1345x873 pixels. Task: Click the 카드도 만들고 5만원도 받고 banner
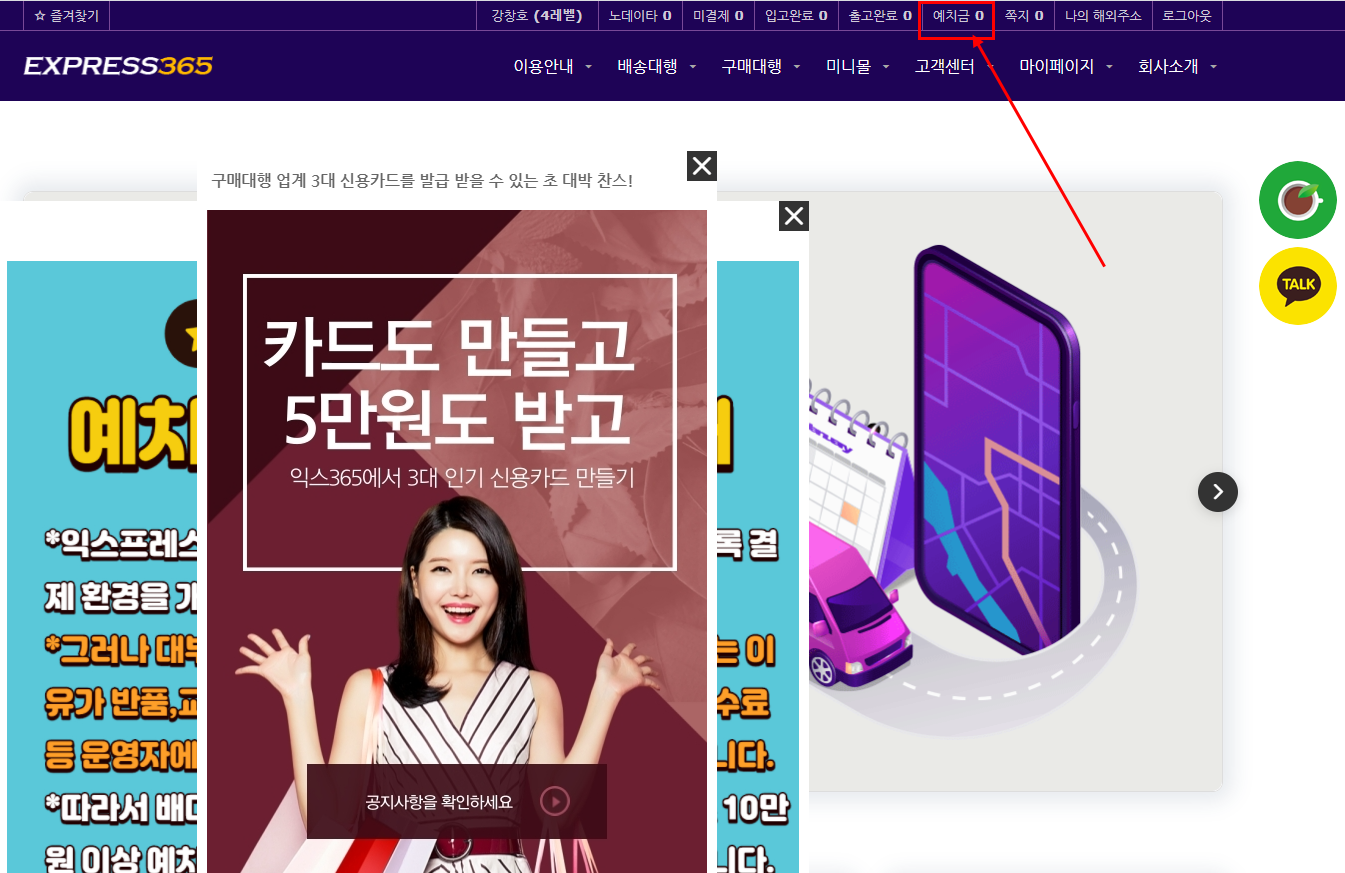click(x=457, y=542)
